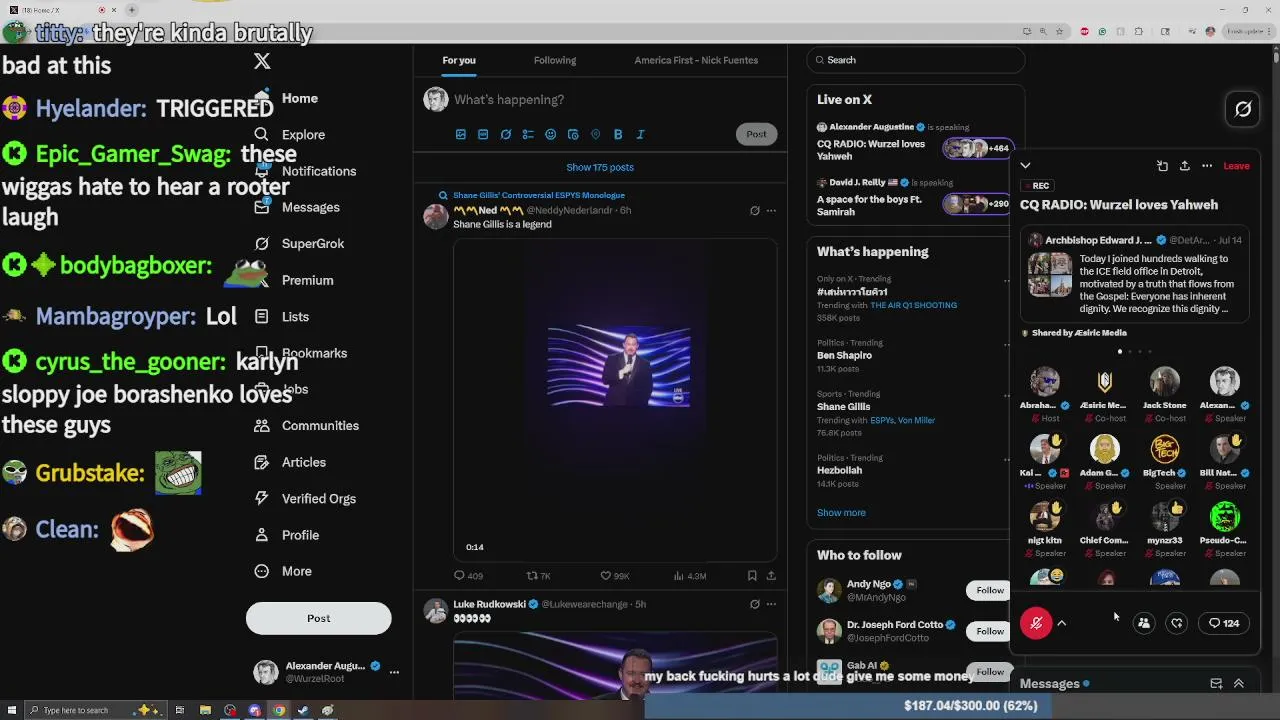
Task: Schedule the post with the calendar icon
Action: point(573,134)
